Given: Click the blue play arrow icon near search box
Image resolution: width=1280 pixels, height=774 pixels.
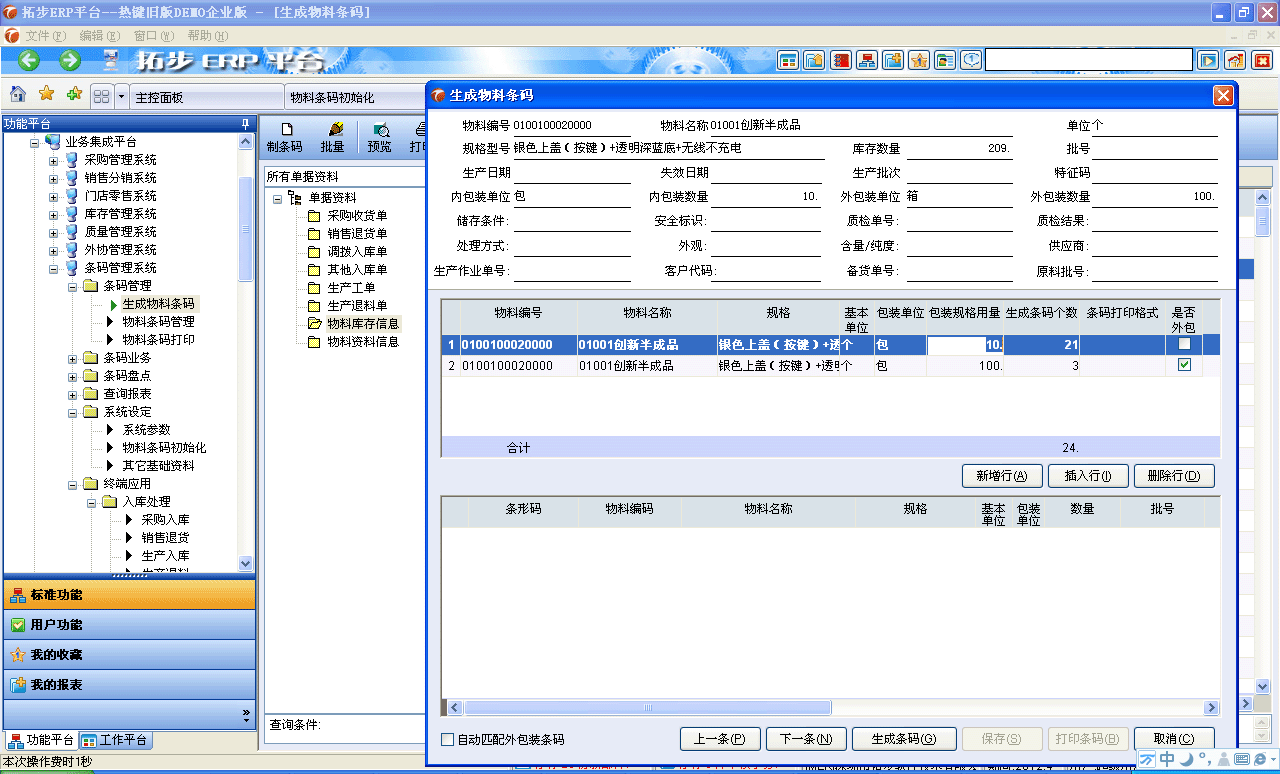Looking at the screenshot, I should pyautogui.click(x=1207, y=60).
